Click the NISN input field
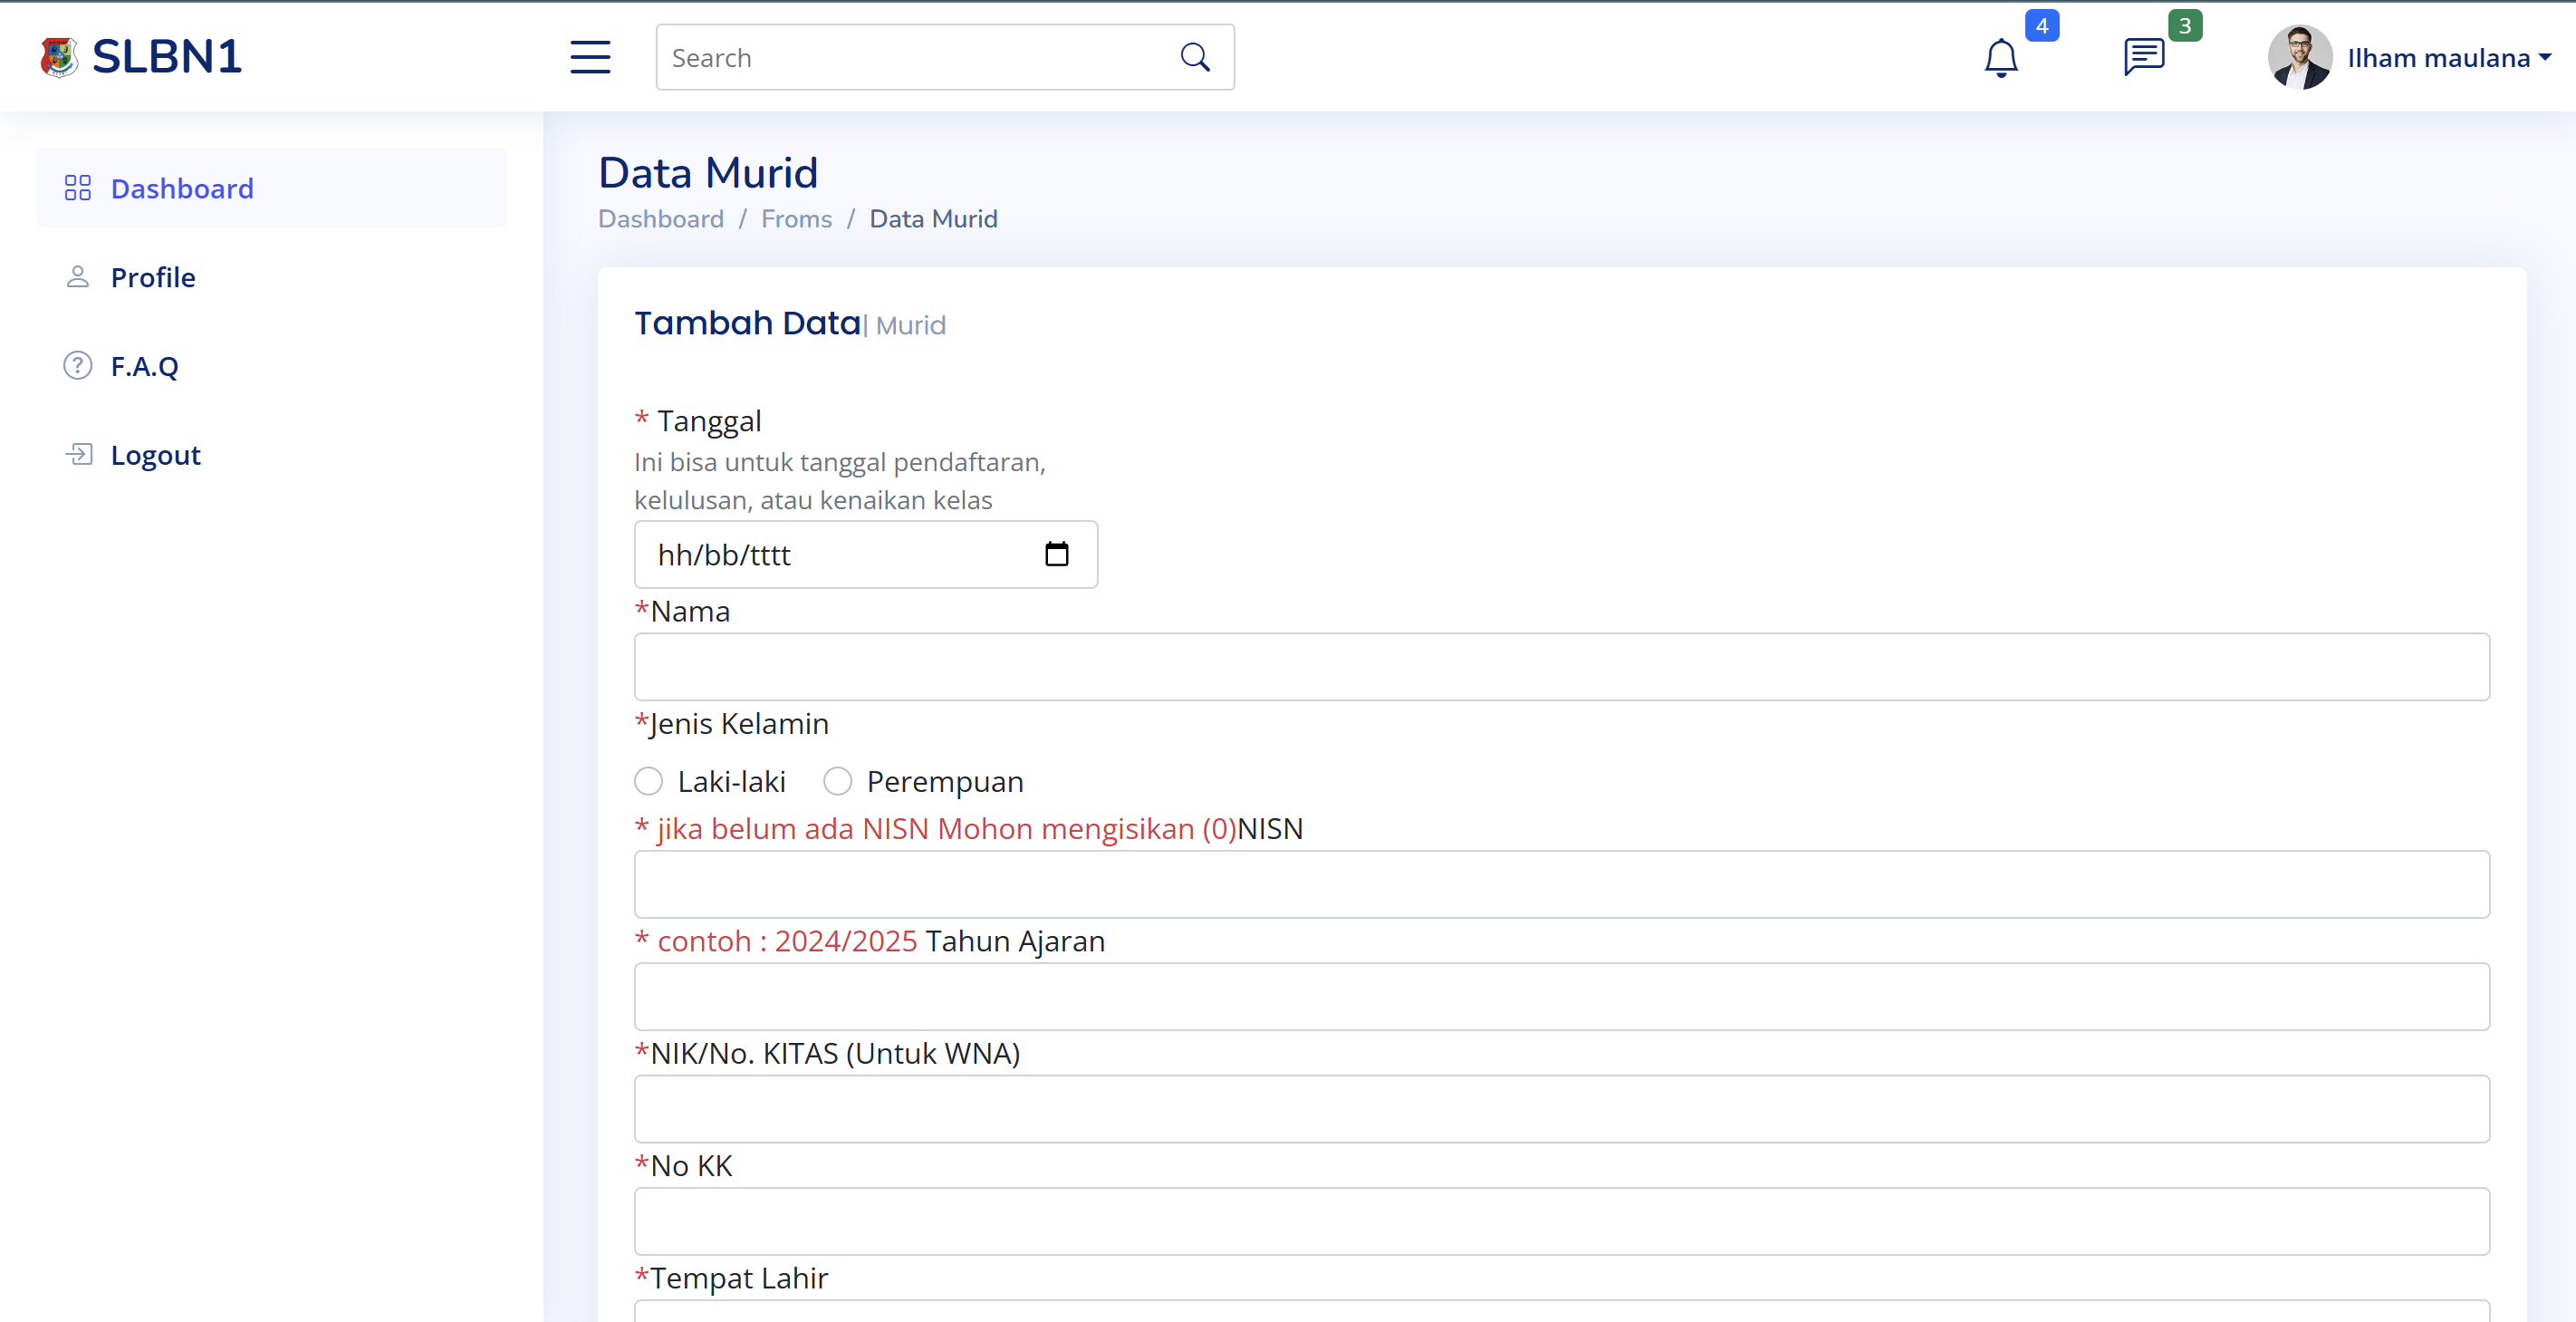The height and width of the screenshot is (1322, 2576). click(1561, 884)
